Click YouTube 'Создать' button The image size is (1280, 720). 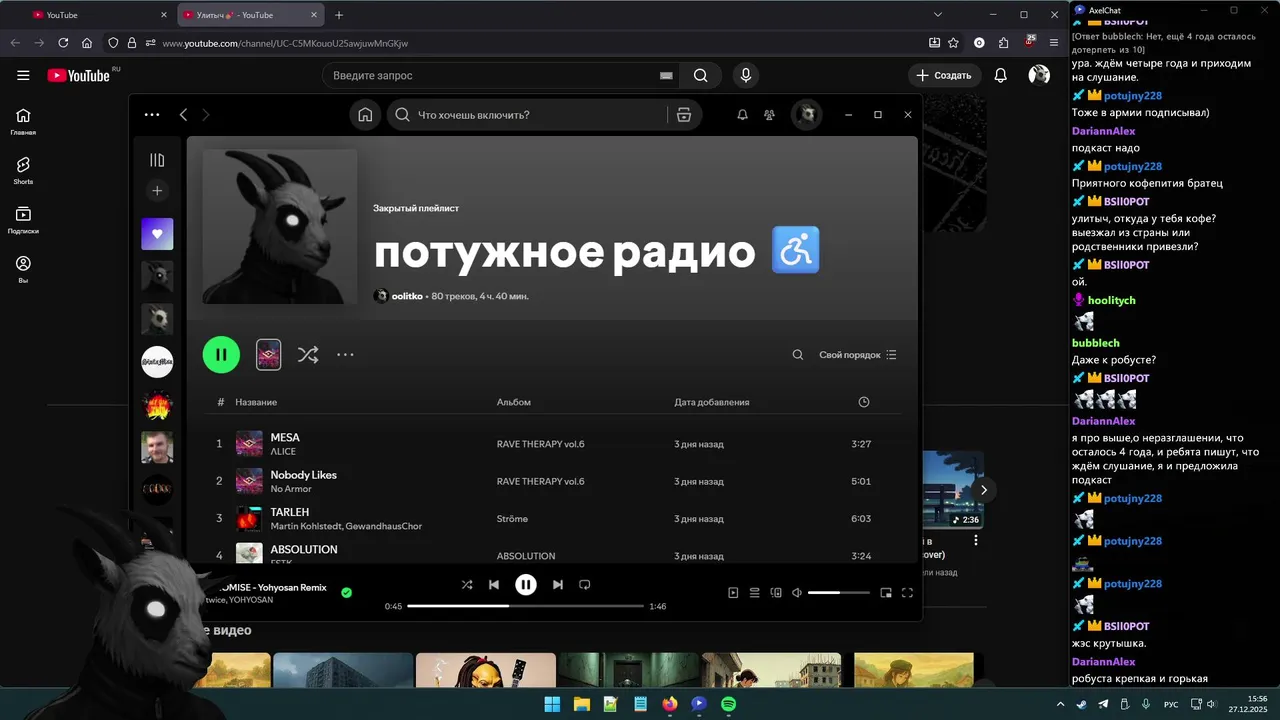[945, 76]
